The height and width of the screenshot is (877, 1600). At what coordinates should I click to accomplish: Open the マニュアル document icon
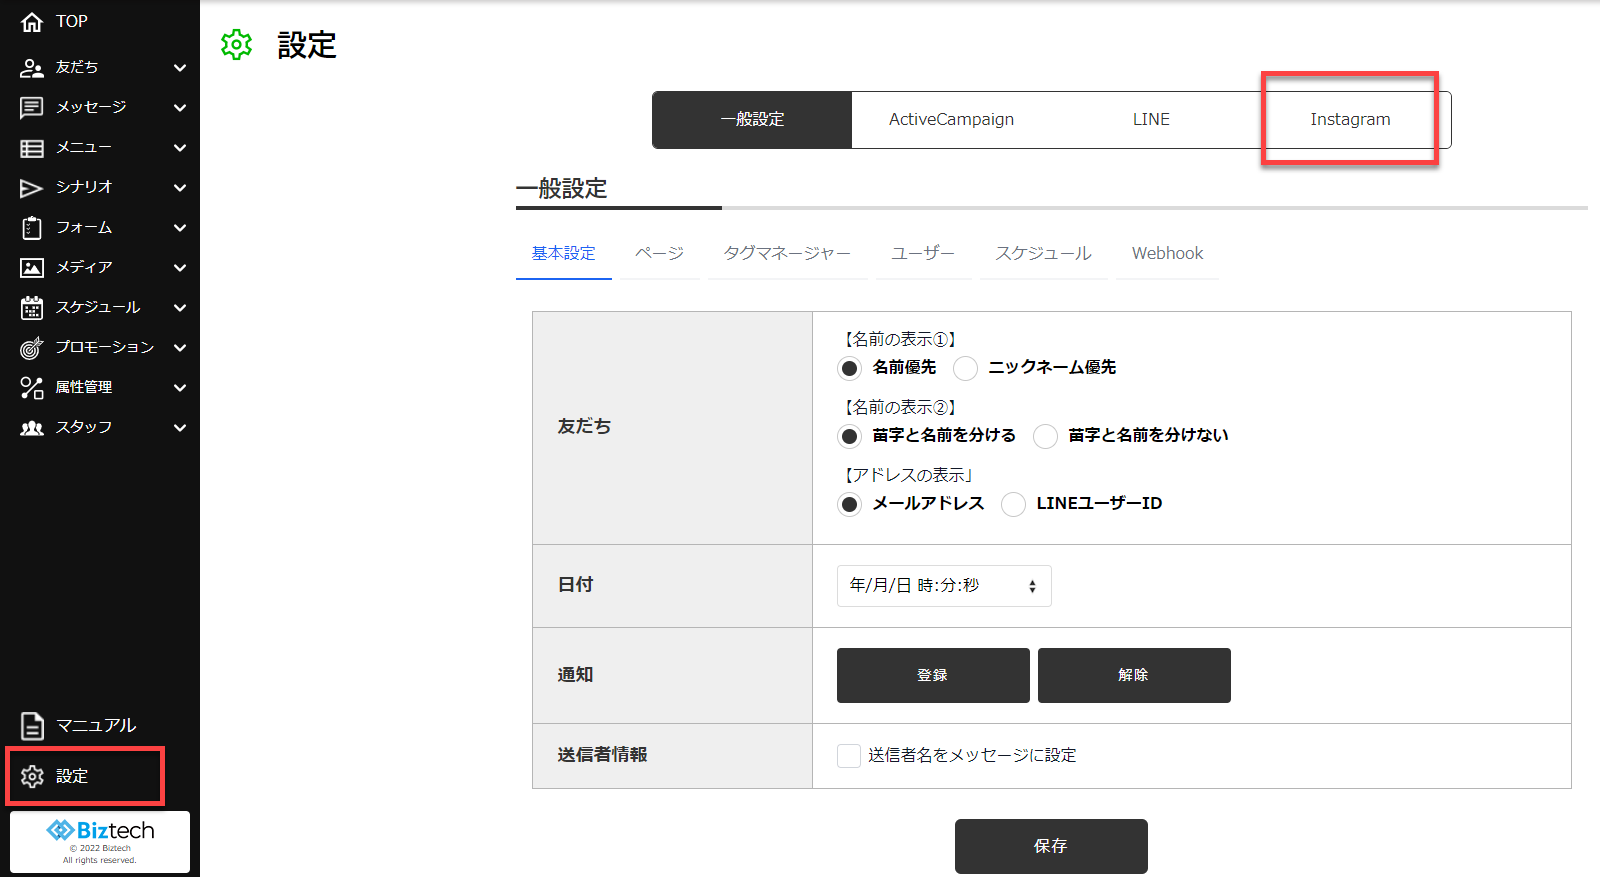click(32, 726)
